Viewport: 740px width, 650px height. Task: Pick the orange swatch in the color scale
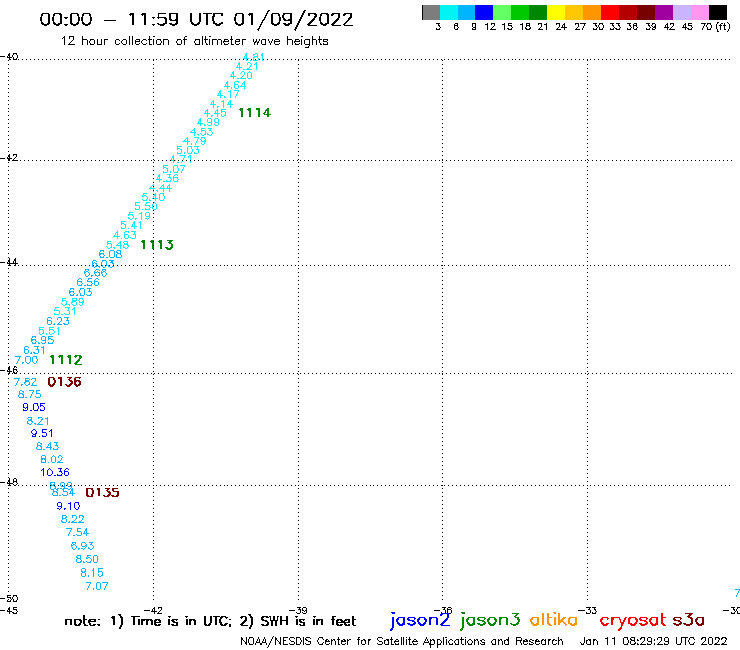pos(592,13)
